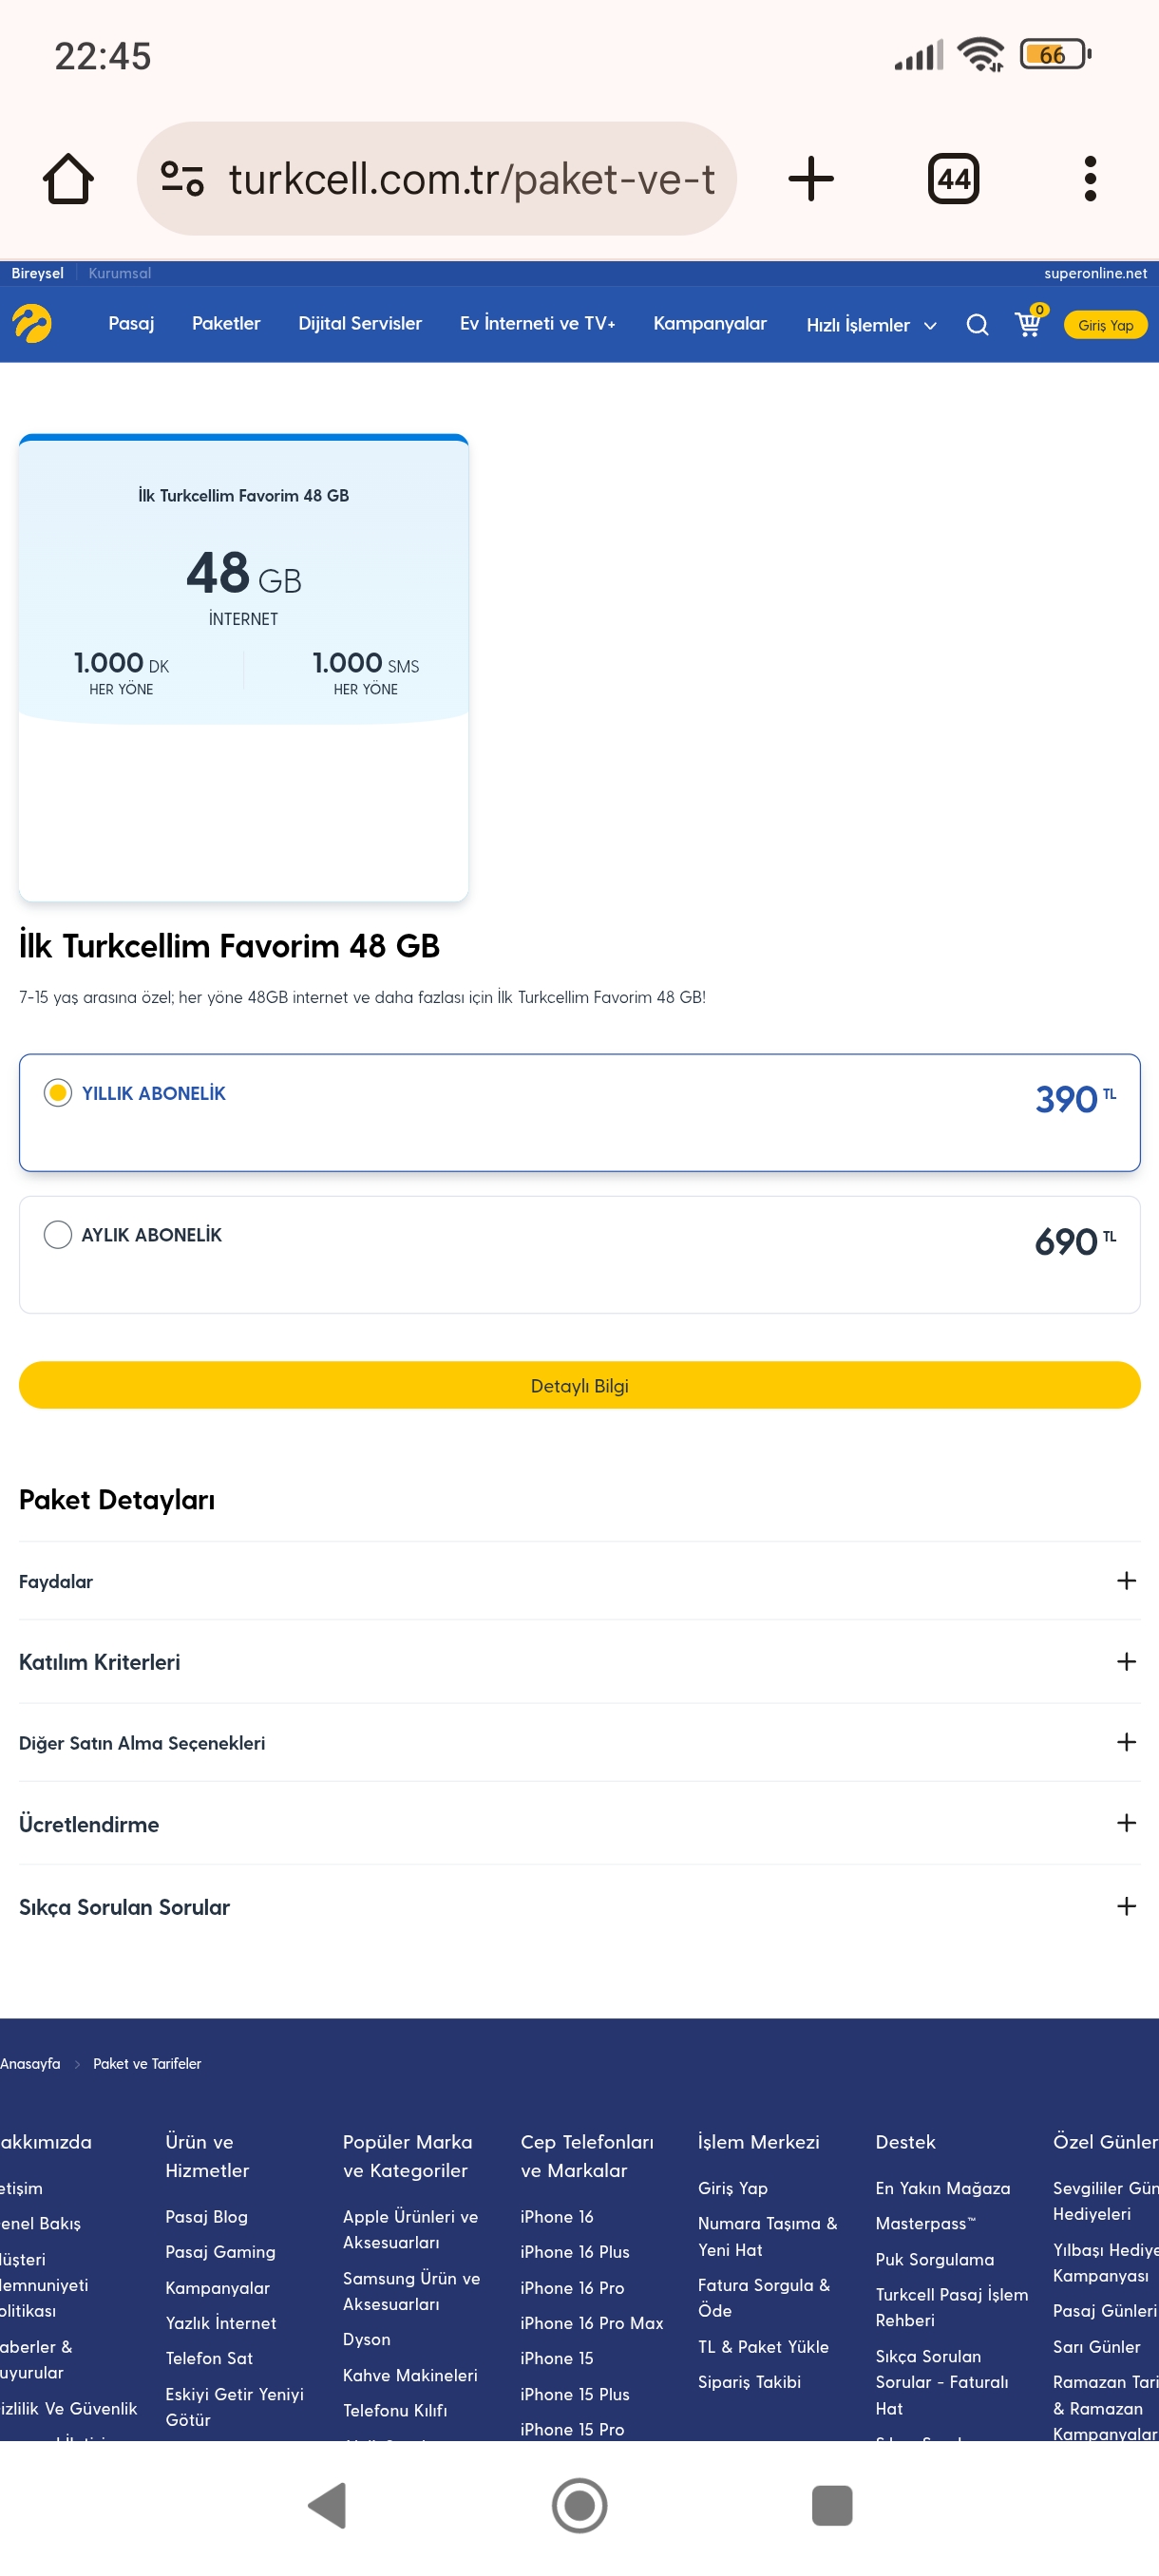Expand the Hızlı İşlemler dropdown

(871, 325)
